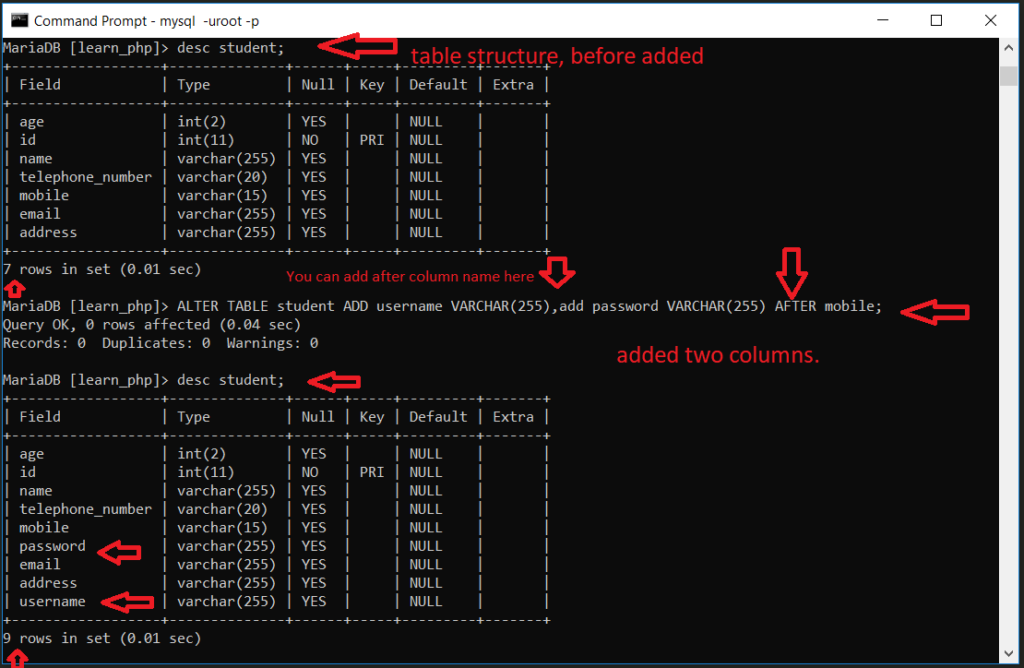The height and width of the screenshot is (668, 1024).
Task: Close the Command Prompt window
Action: 990,20
